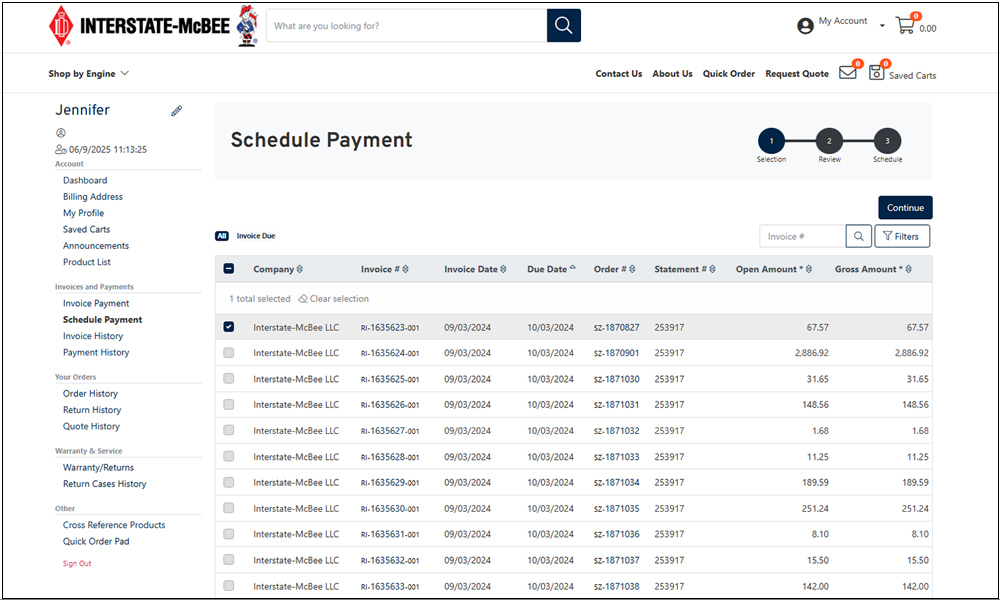
Task: Uncheck invoice RI-1635623-001 checkbox
Action: [x=229, y=326]
